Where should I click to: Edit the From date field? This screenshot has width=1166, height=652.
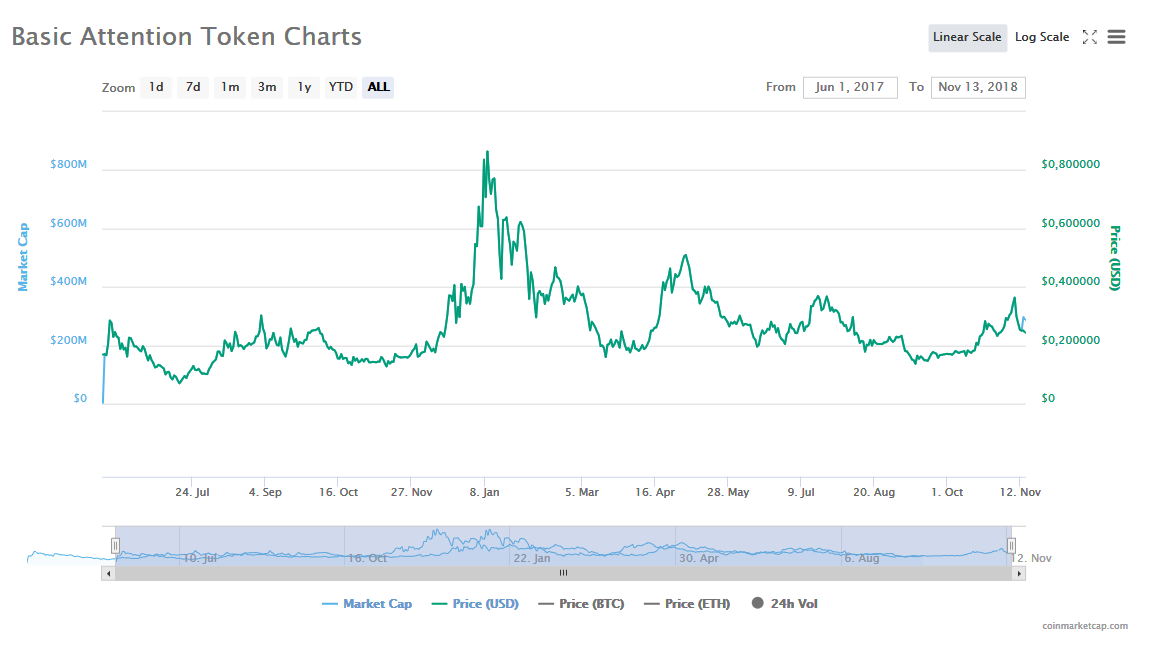(850, 87)
